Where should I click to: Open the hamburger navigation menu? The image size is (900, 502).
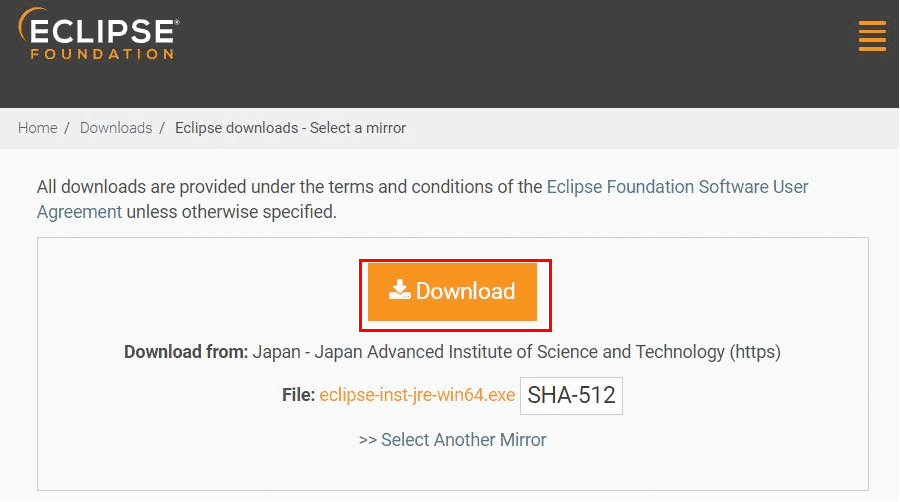click(x=872, y=36)
